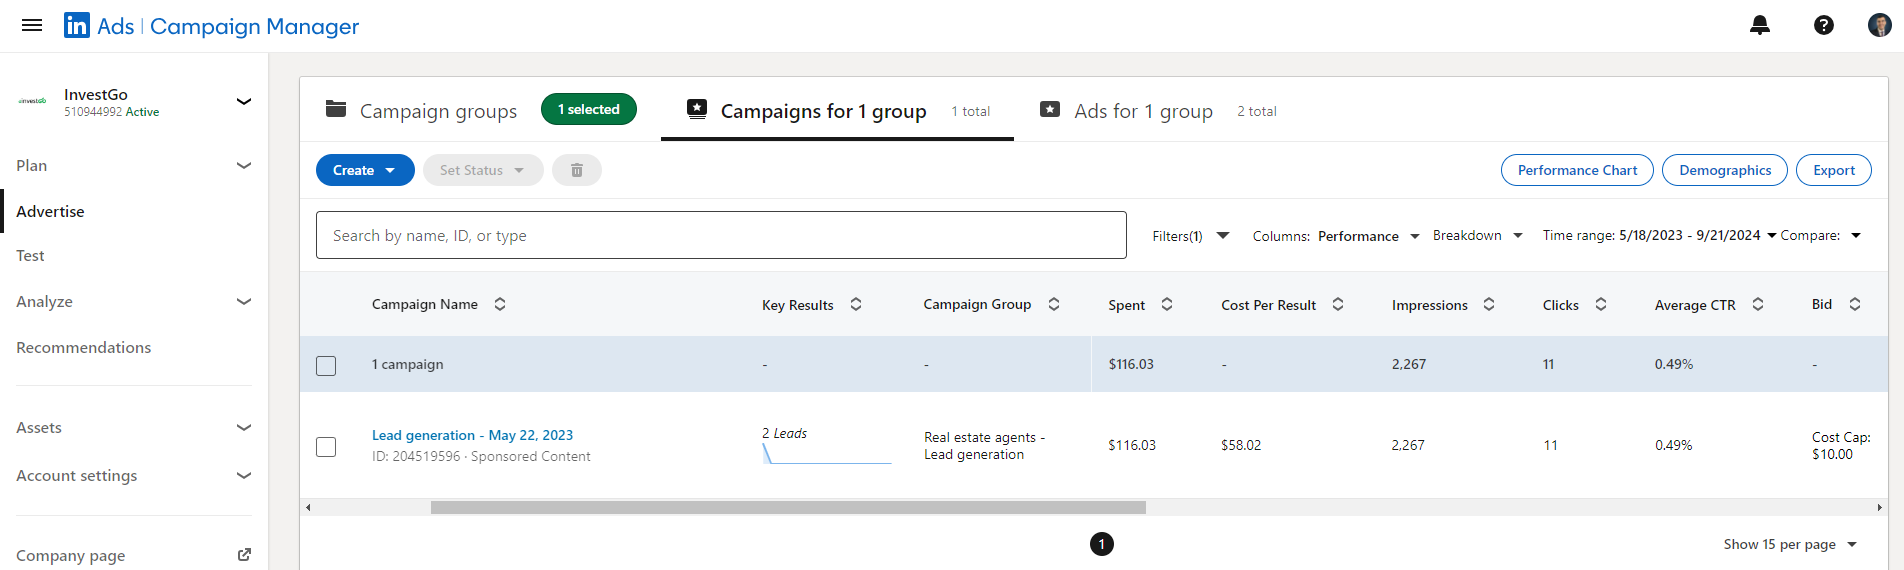Viewport: 1904px width, 570px height.
Task: Sort campaigns by Spent column arrows
Action: pyautogui.click(x=1167, y=304)
